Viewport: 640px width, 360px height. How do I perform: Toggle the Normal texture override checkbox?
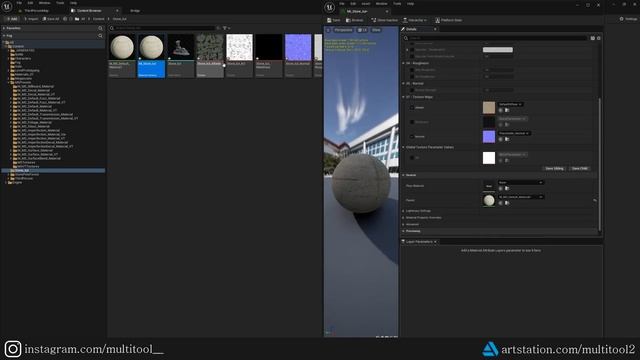pos(412,136)
